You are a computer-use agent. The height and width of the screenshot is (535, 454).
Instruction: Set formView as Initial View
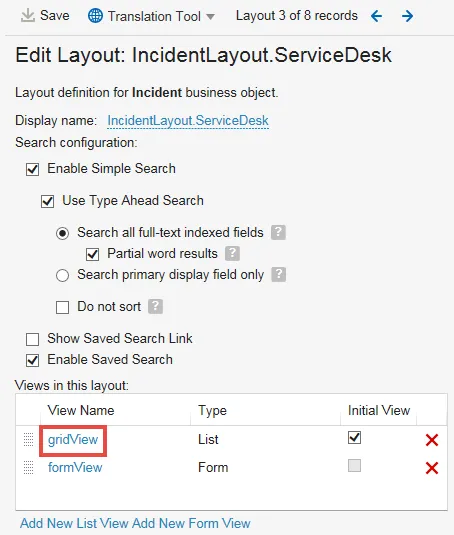354,466
